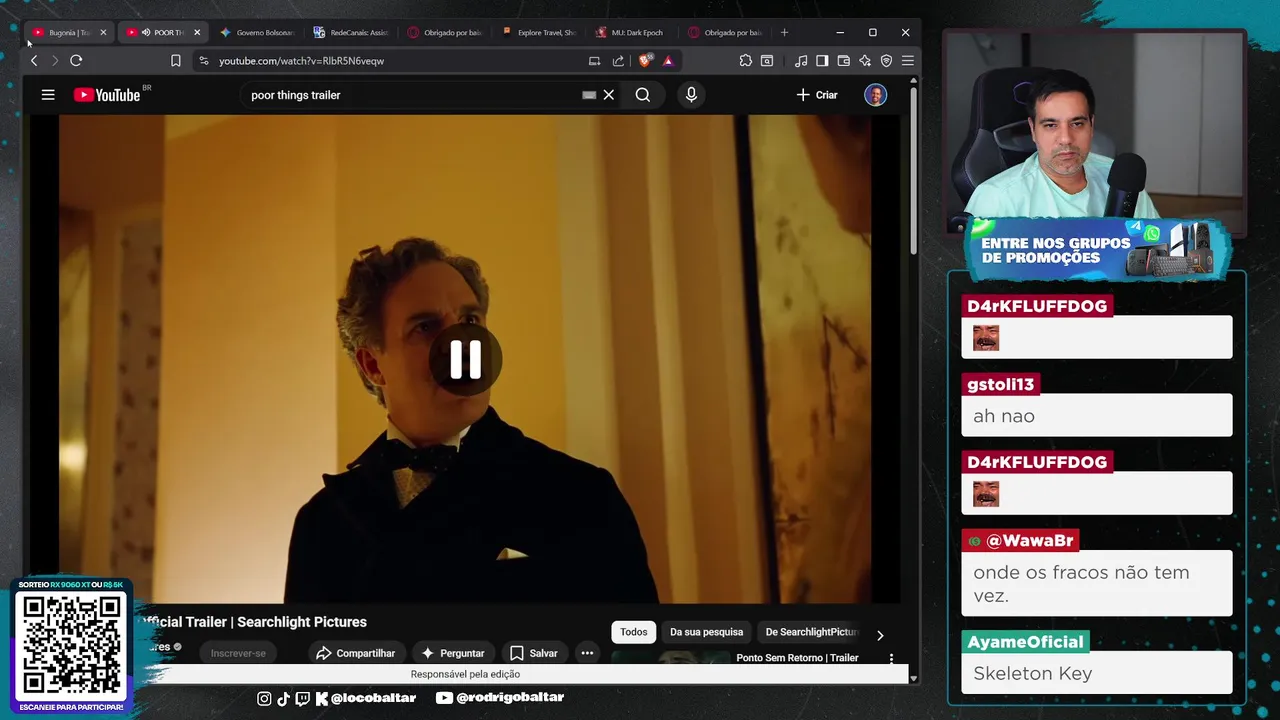Click the gstoli13 chat username
Viewport: 1280px width, 720px height.
[1001, 384]
